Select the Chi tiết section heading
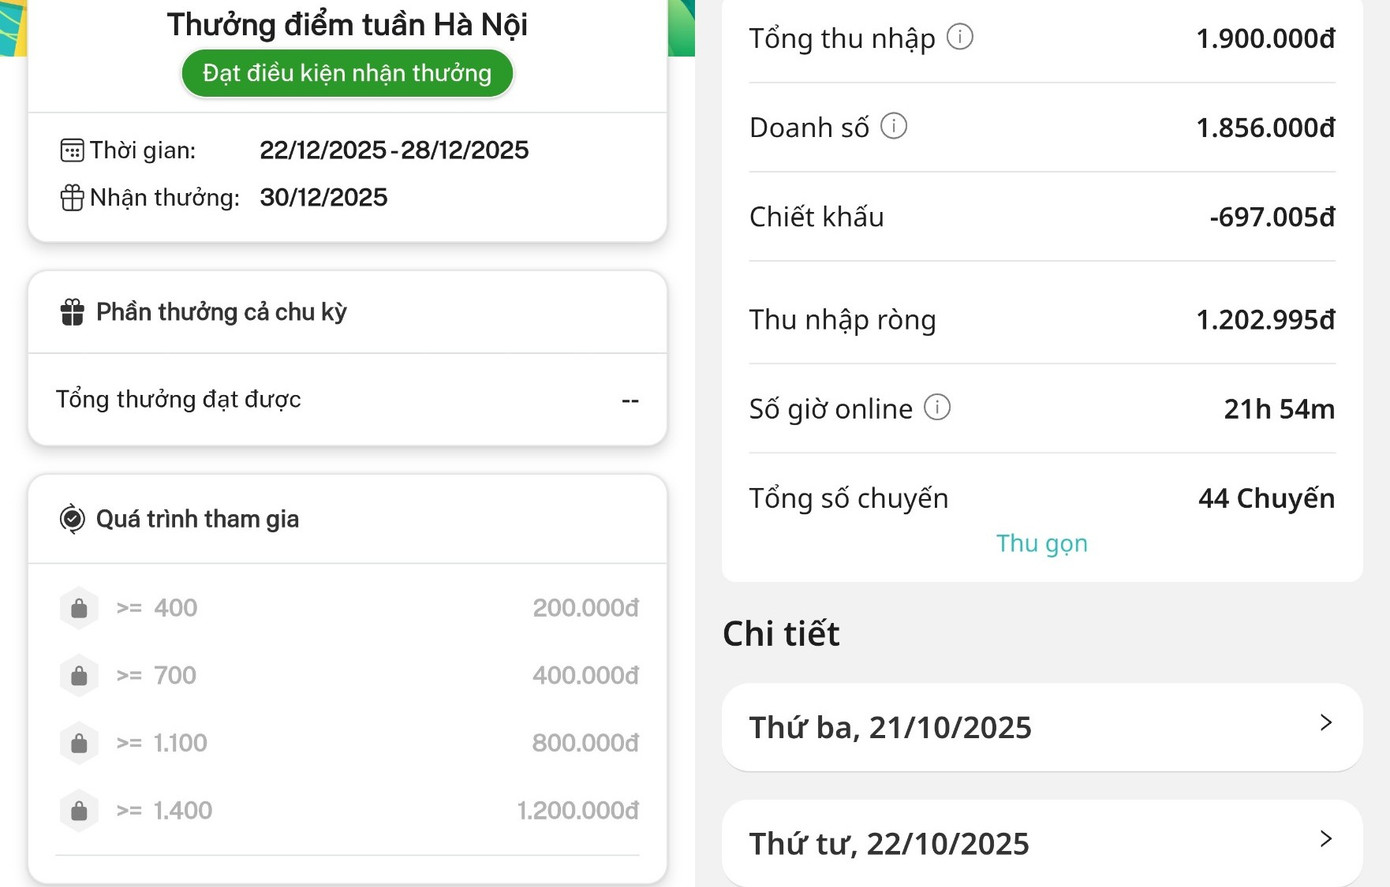 (781, 633)
